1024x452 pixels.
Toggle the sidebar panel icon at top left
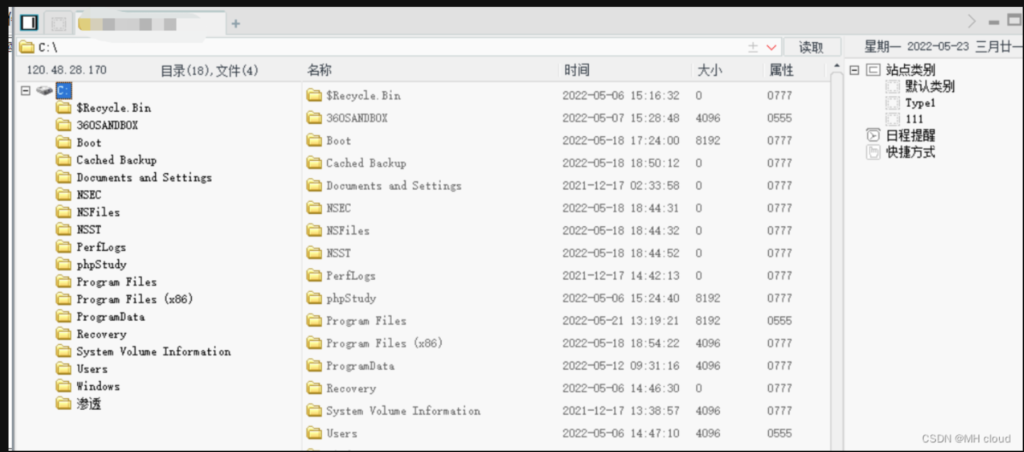[29, 24]
